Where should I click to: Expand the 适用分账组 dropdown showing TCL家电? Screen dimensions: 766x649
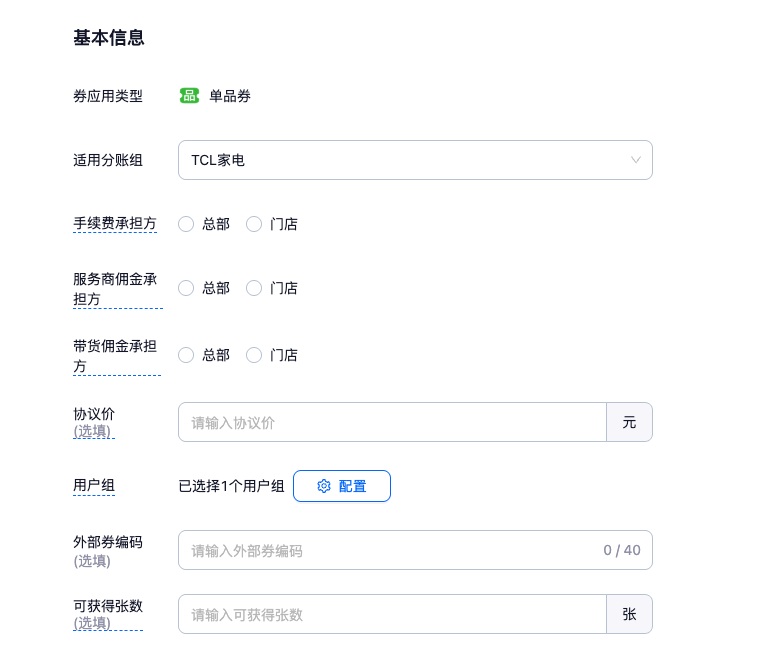click(415, 160)
